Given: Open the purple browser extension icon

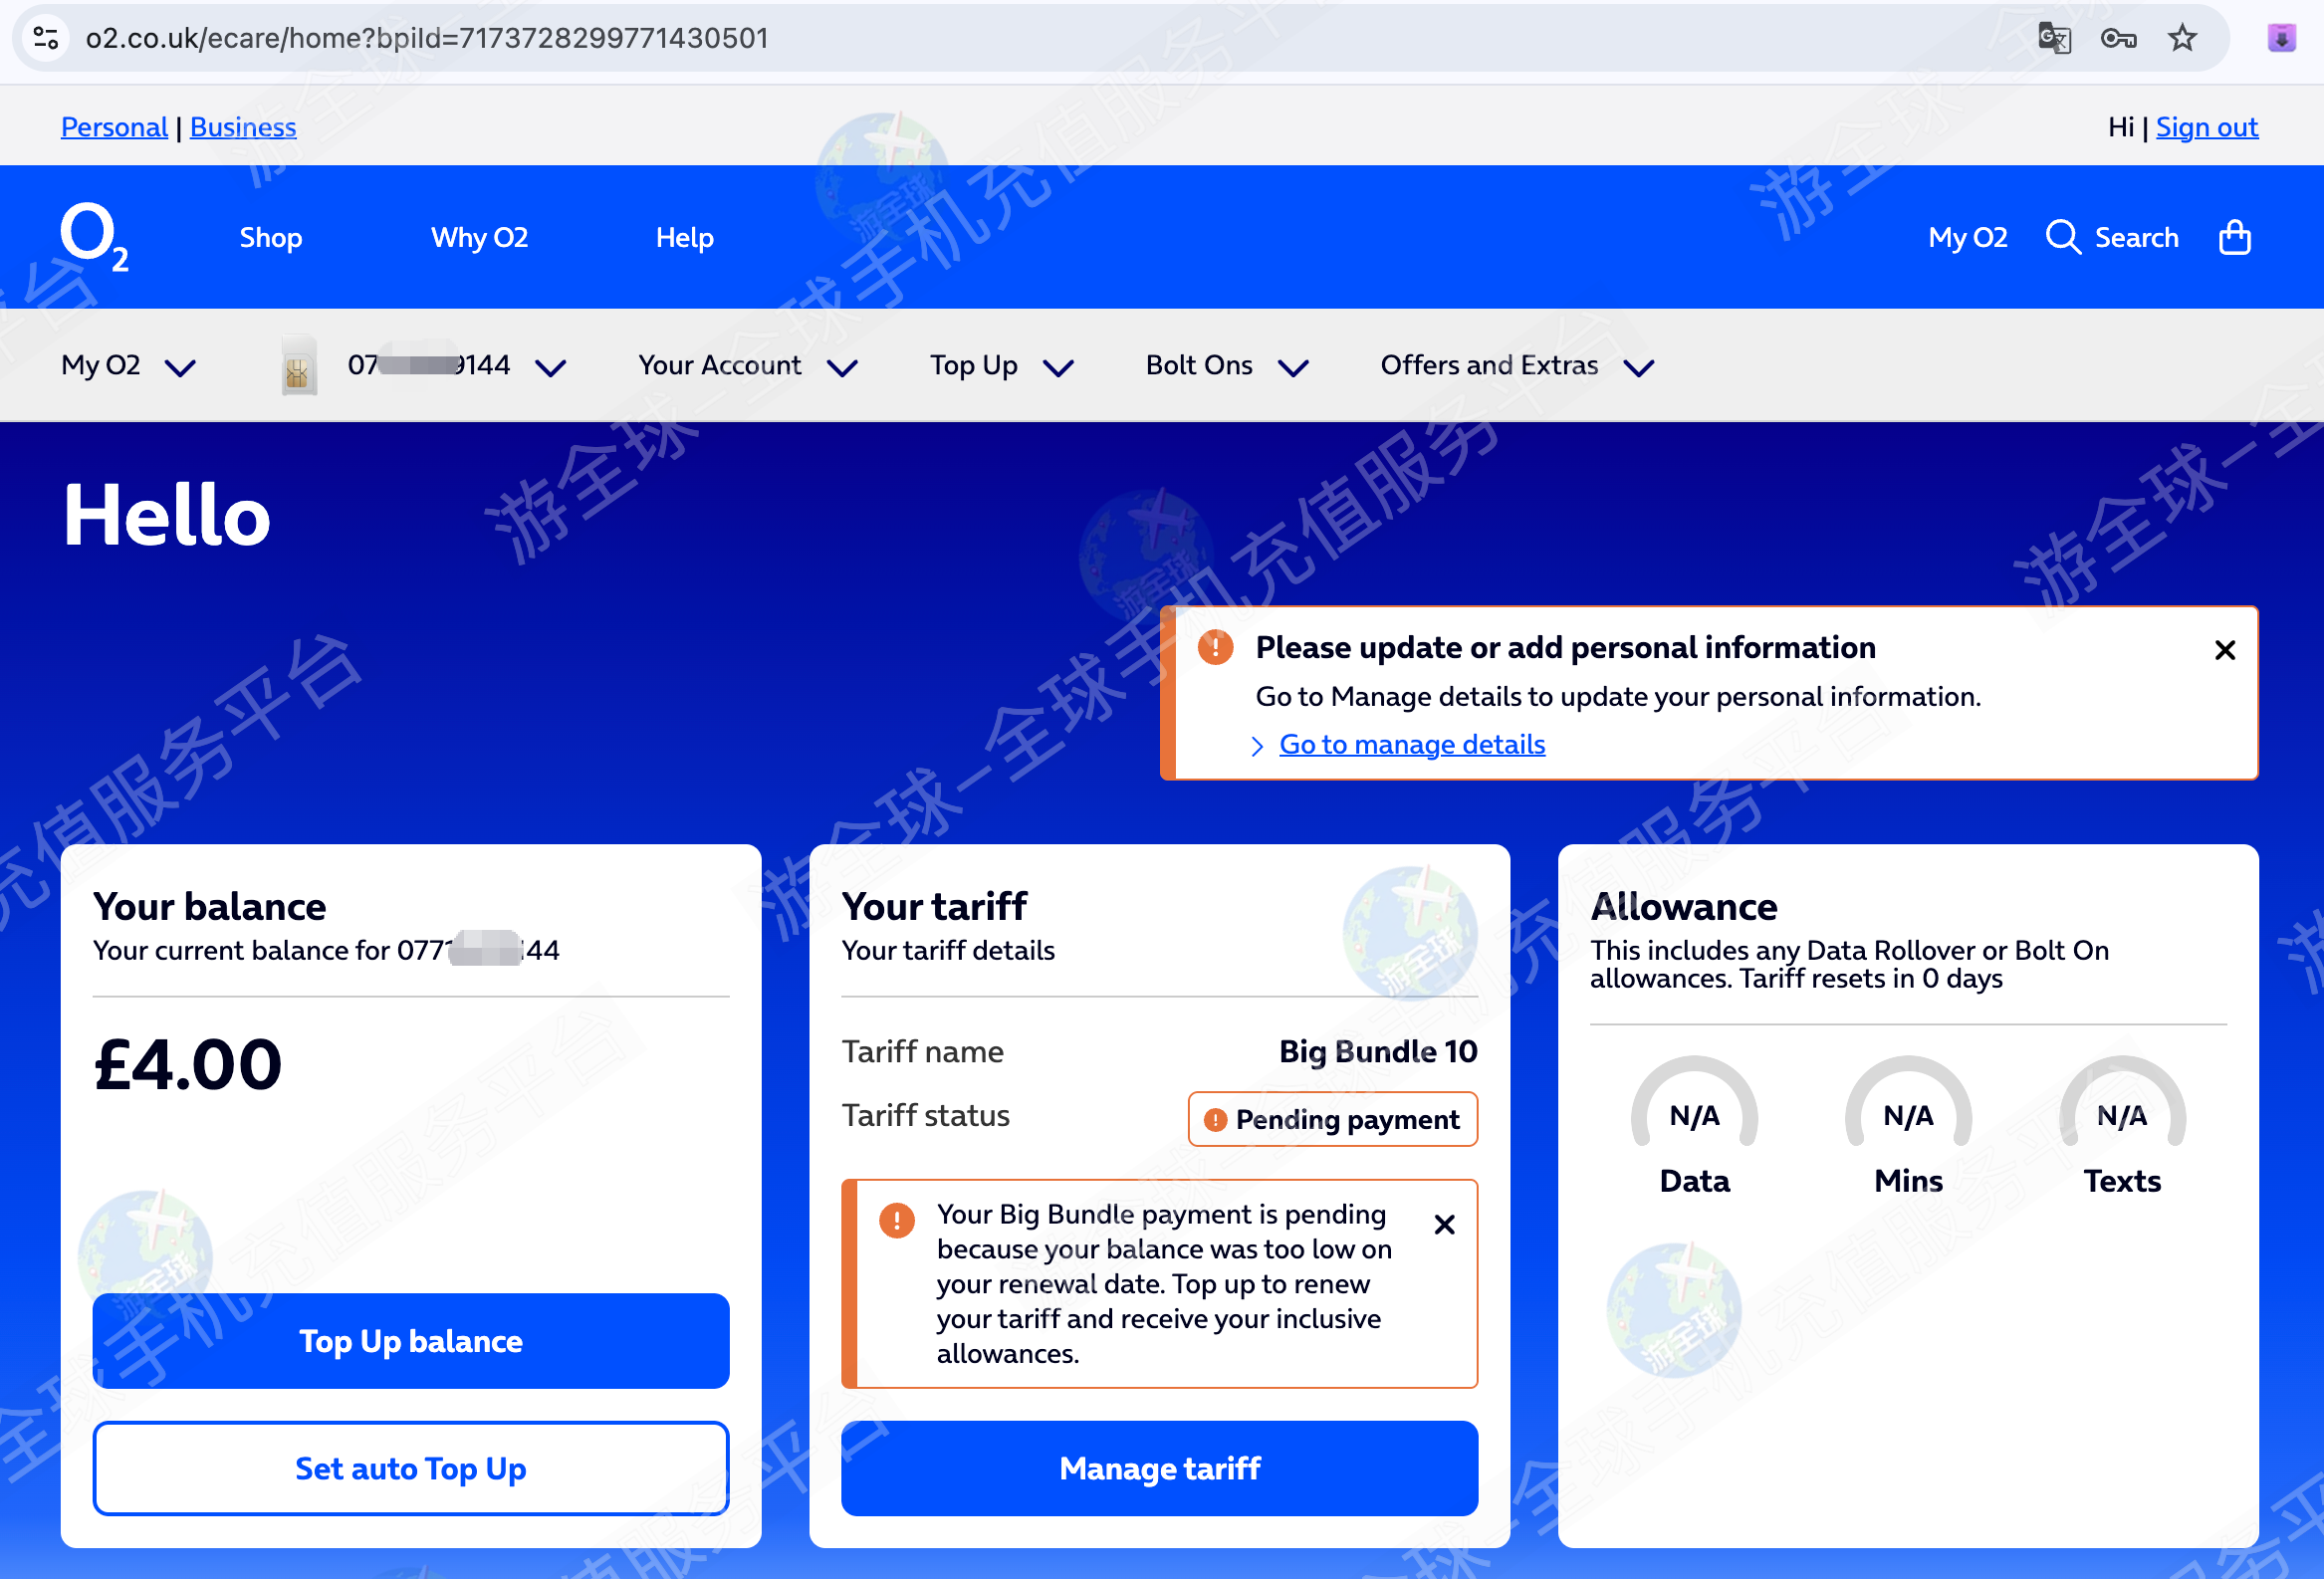Looking at the screenshot, I should click(x=2281, y=38).
